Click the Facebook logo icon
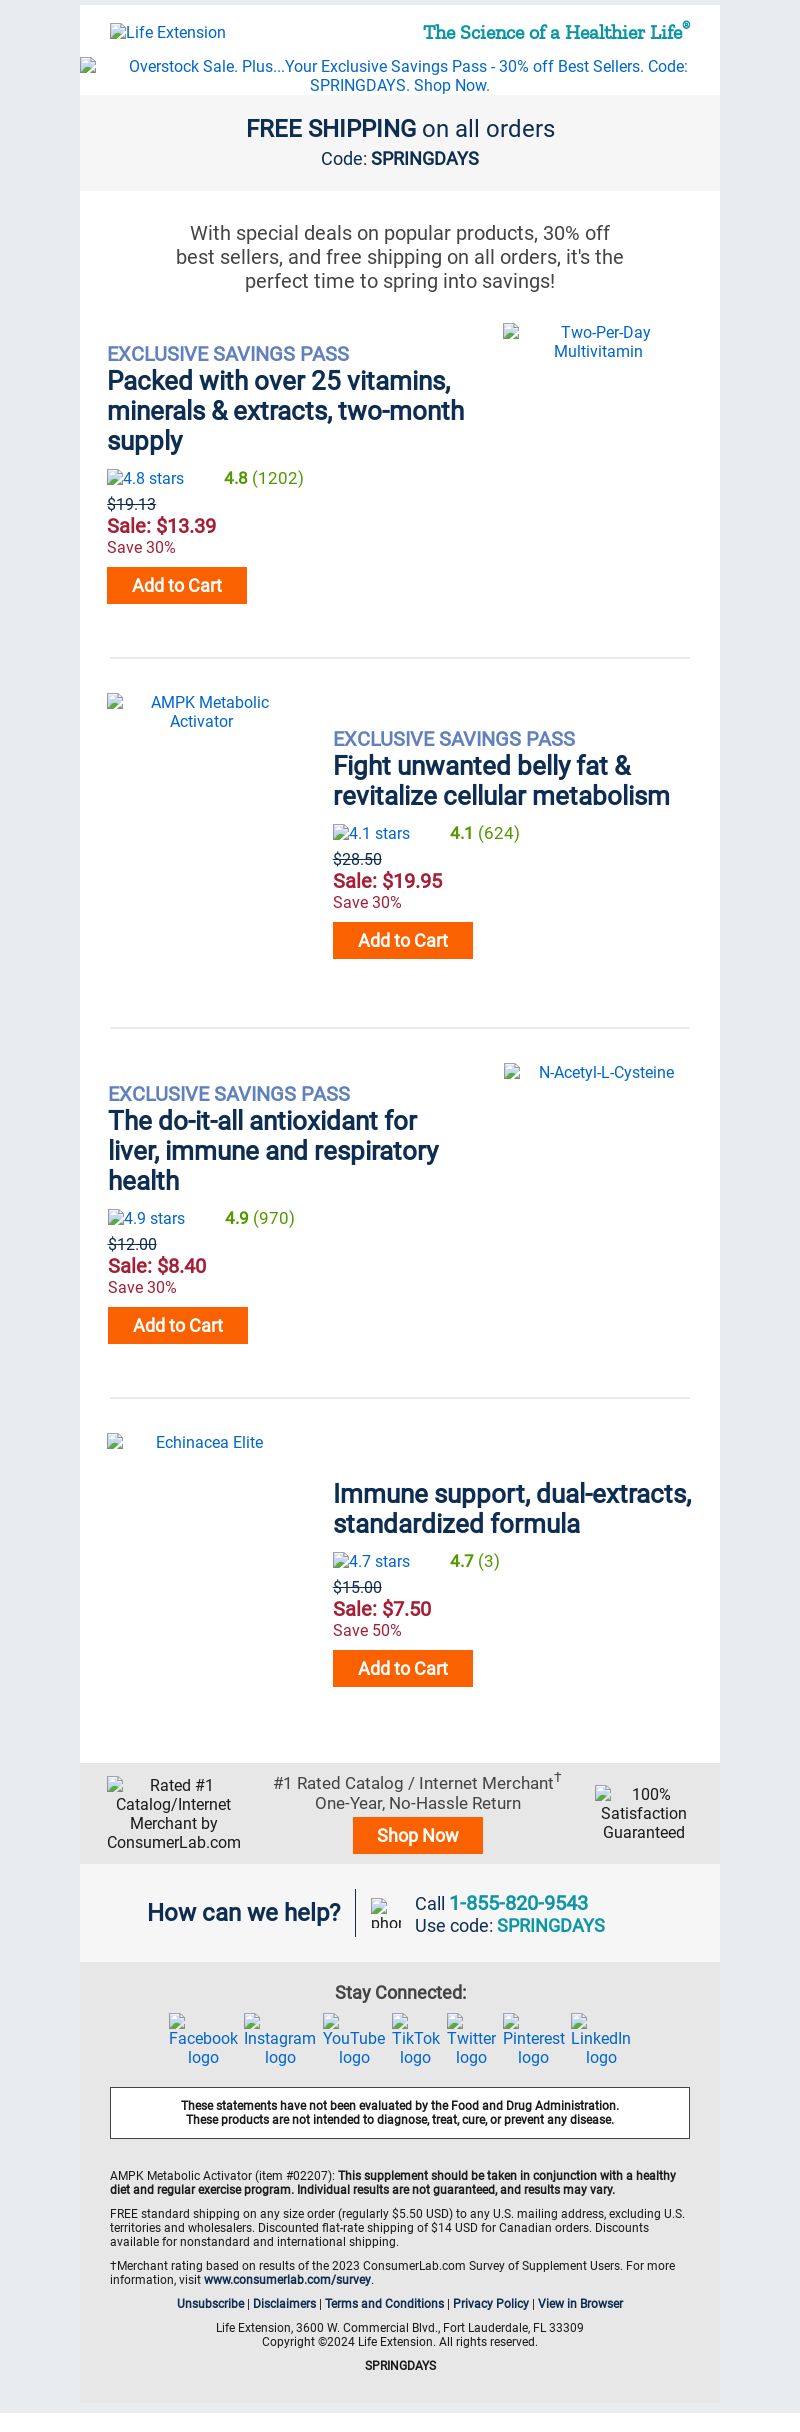Image resolution: width=800 pixels, height=2432 pixels. click(x=203, y=2040)
